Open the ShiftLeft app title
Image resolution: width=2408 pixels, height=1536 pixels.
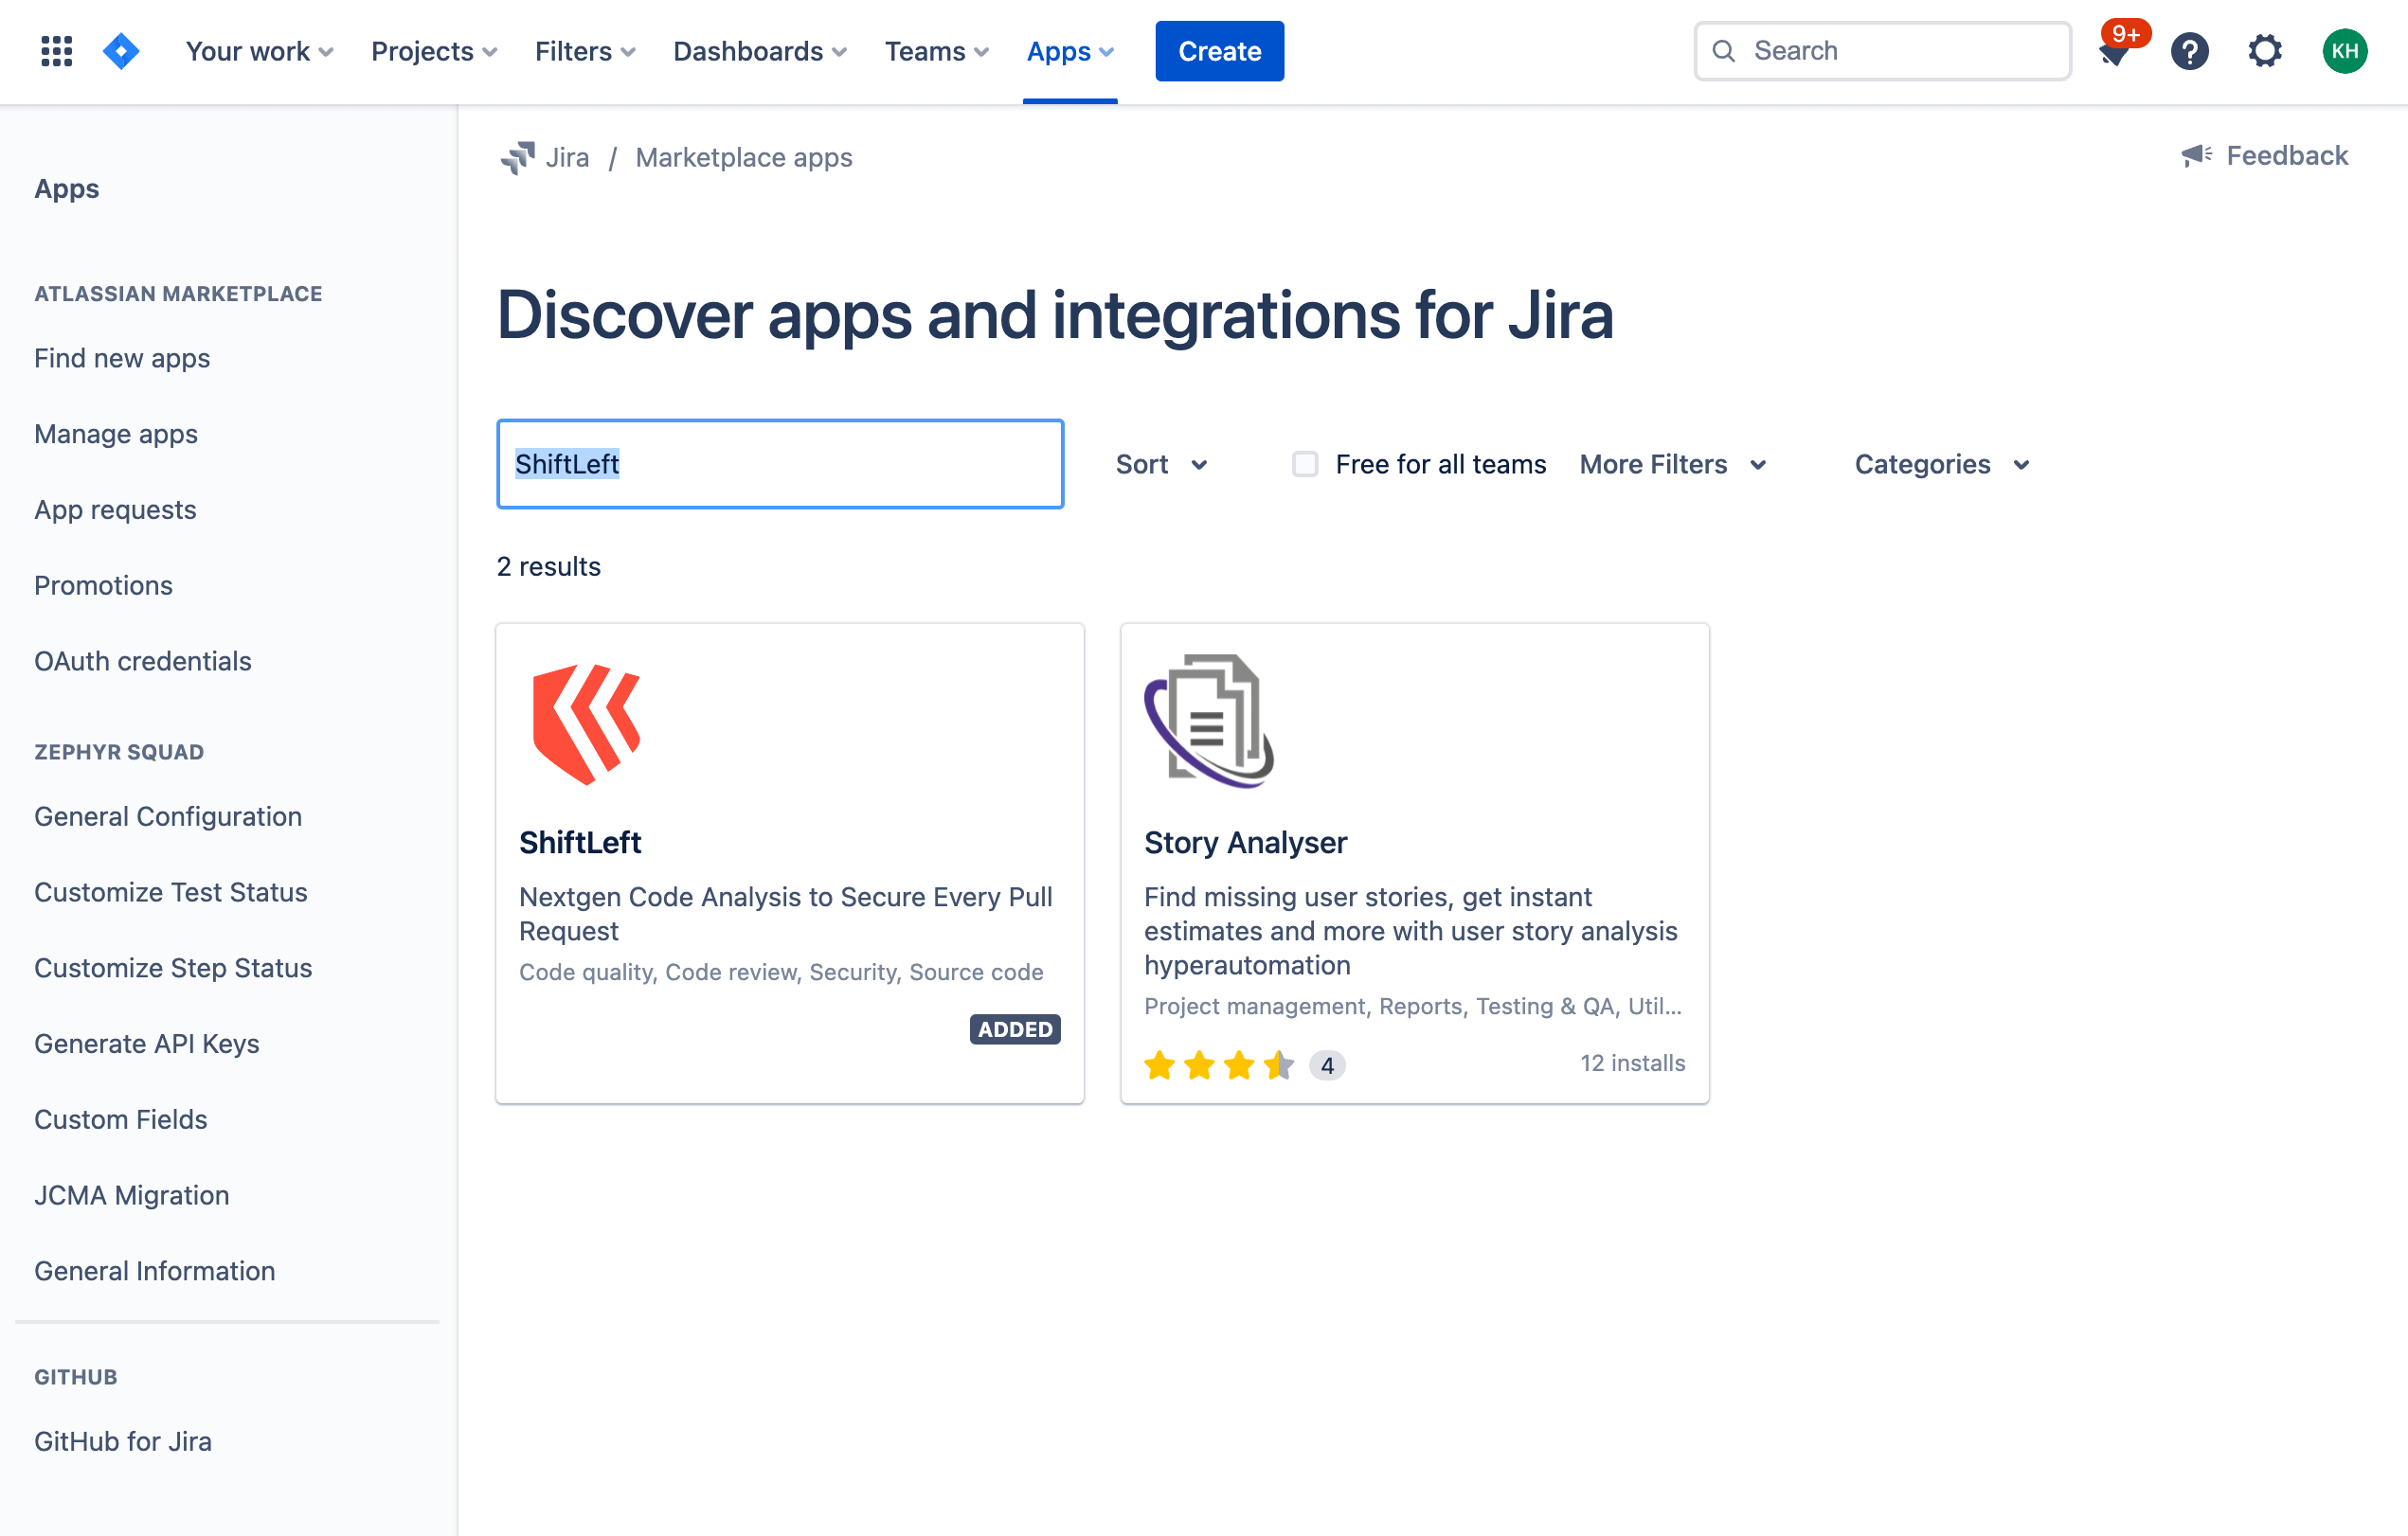[x=580, y=842]
